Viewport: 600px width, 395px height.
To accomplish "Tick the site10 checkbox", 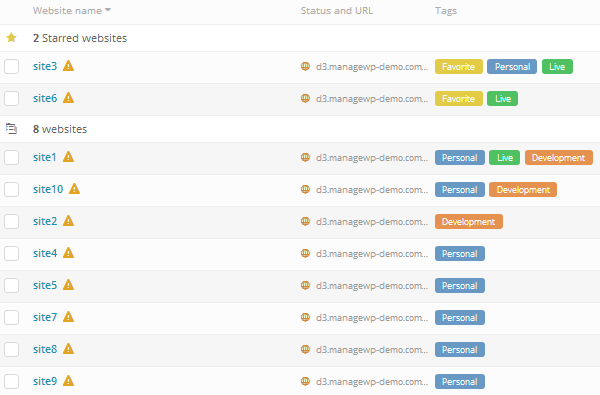I will point(11,189).
